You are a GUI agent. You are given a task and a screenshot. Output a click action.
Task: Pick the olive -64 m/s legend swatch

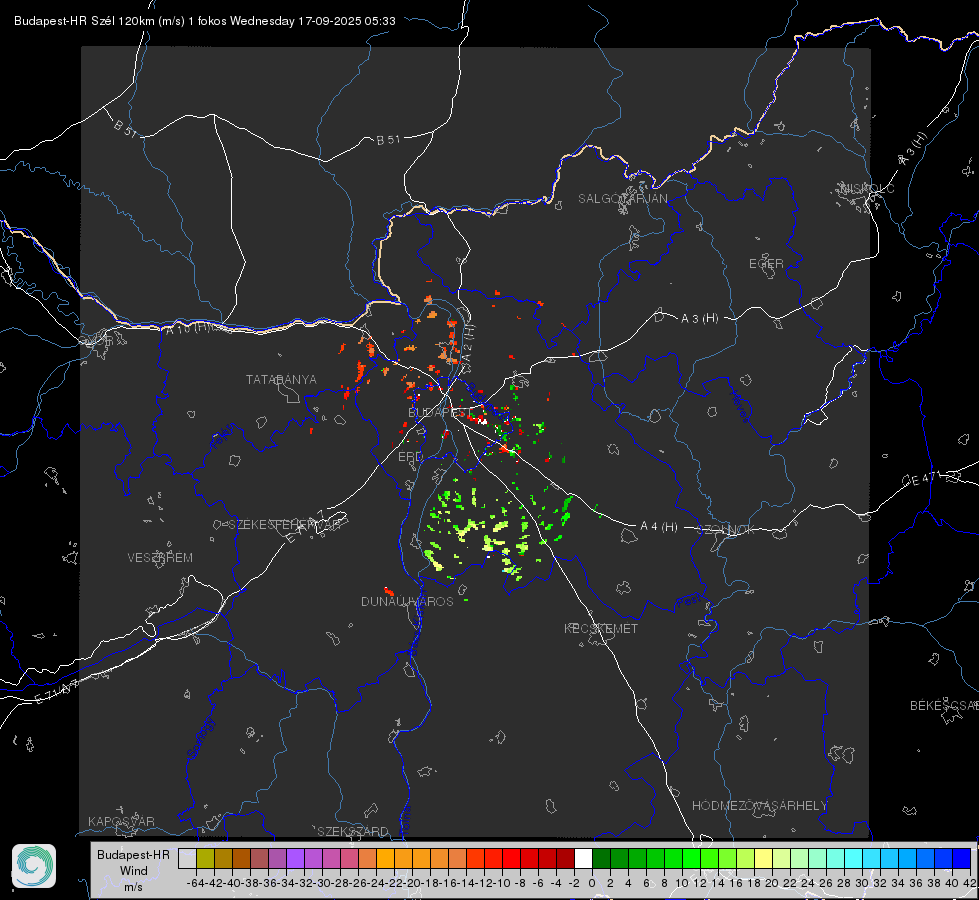[x=204, y=858]
